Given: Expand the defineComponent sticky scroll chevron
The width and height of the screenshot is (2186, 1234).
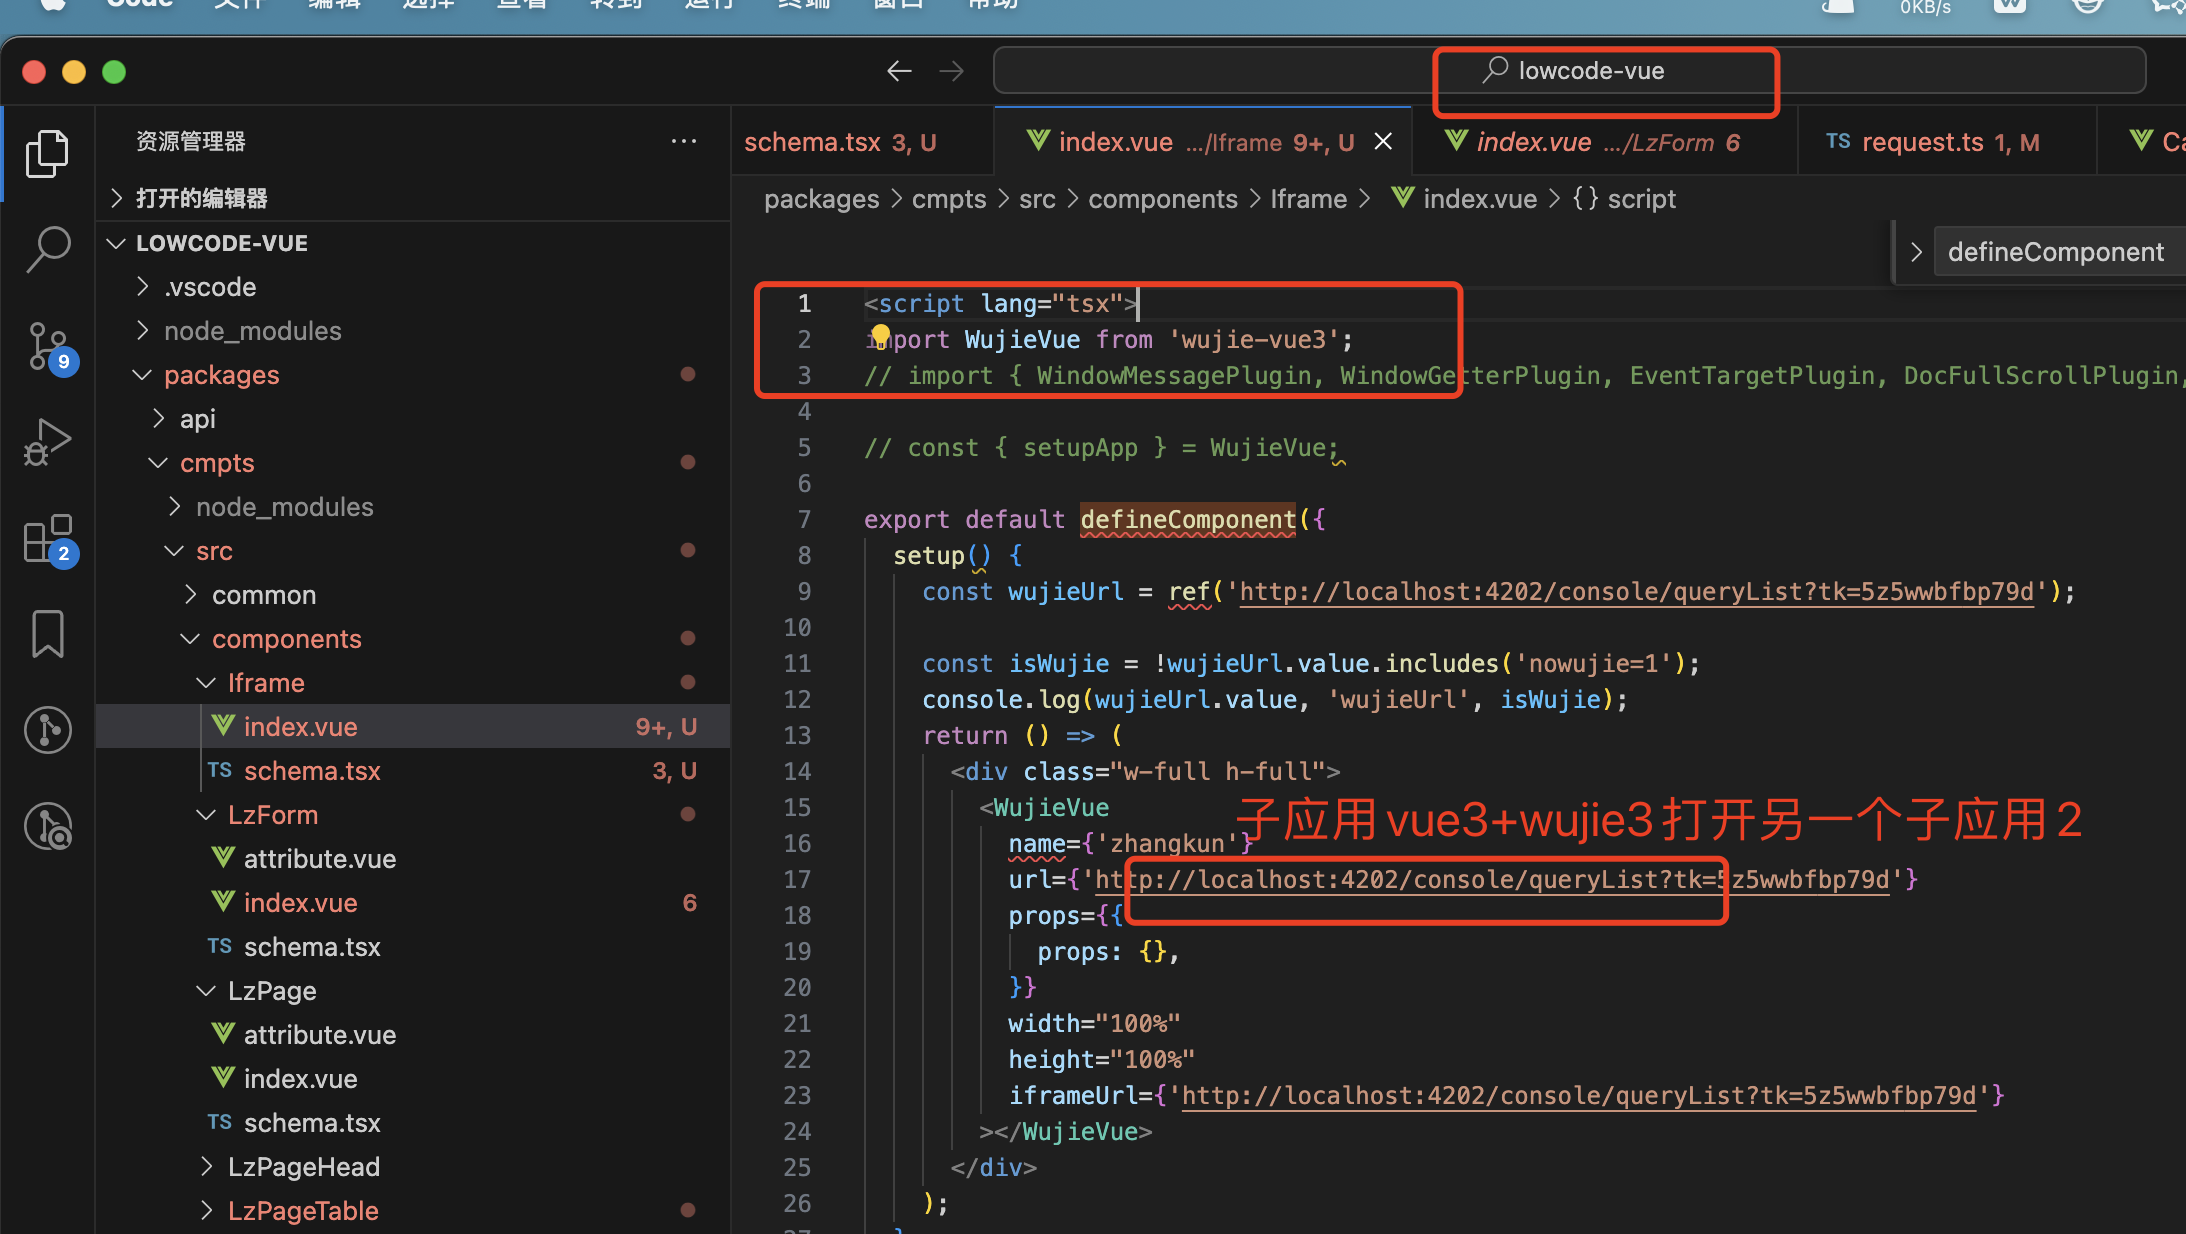Looking at the screenshot, I should 1916,252.
